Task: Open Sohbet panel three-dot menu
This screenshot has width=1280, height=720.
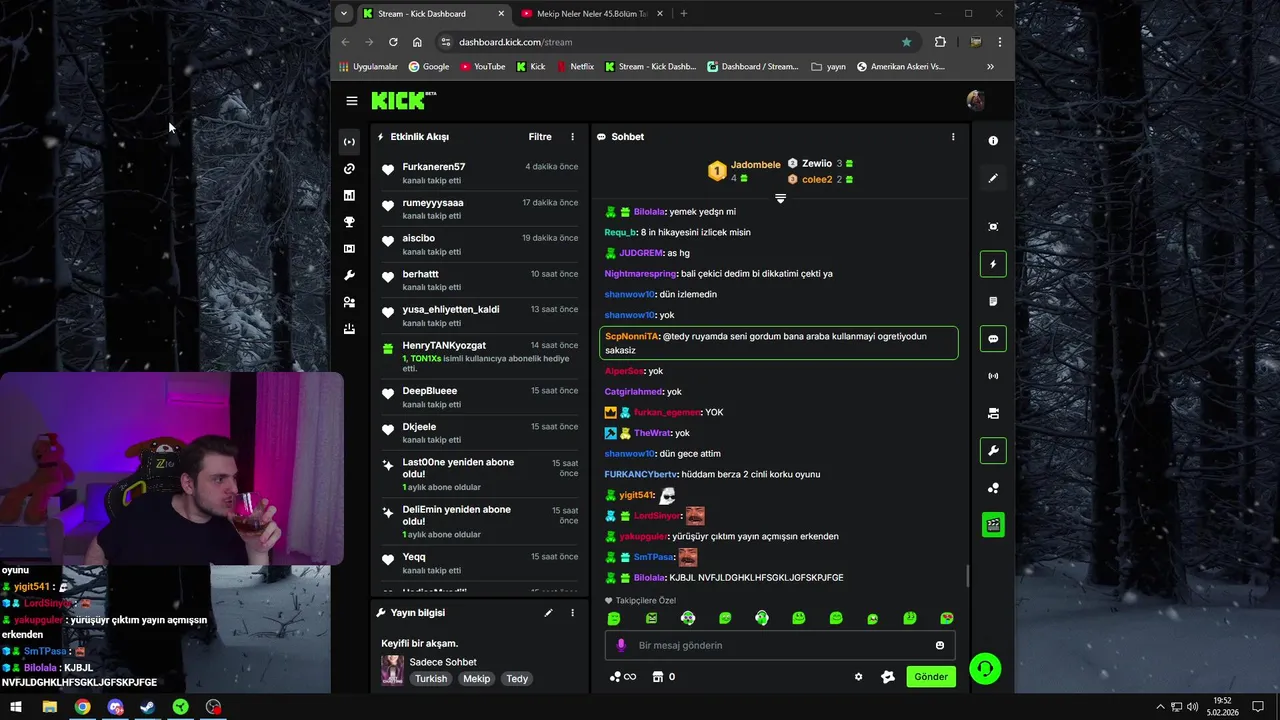Action: tap(953, 137)
